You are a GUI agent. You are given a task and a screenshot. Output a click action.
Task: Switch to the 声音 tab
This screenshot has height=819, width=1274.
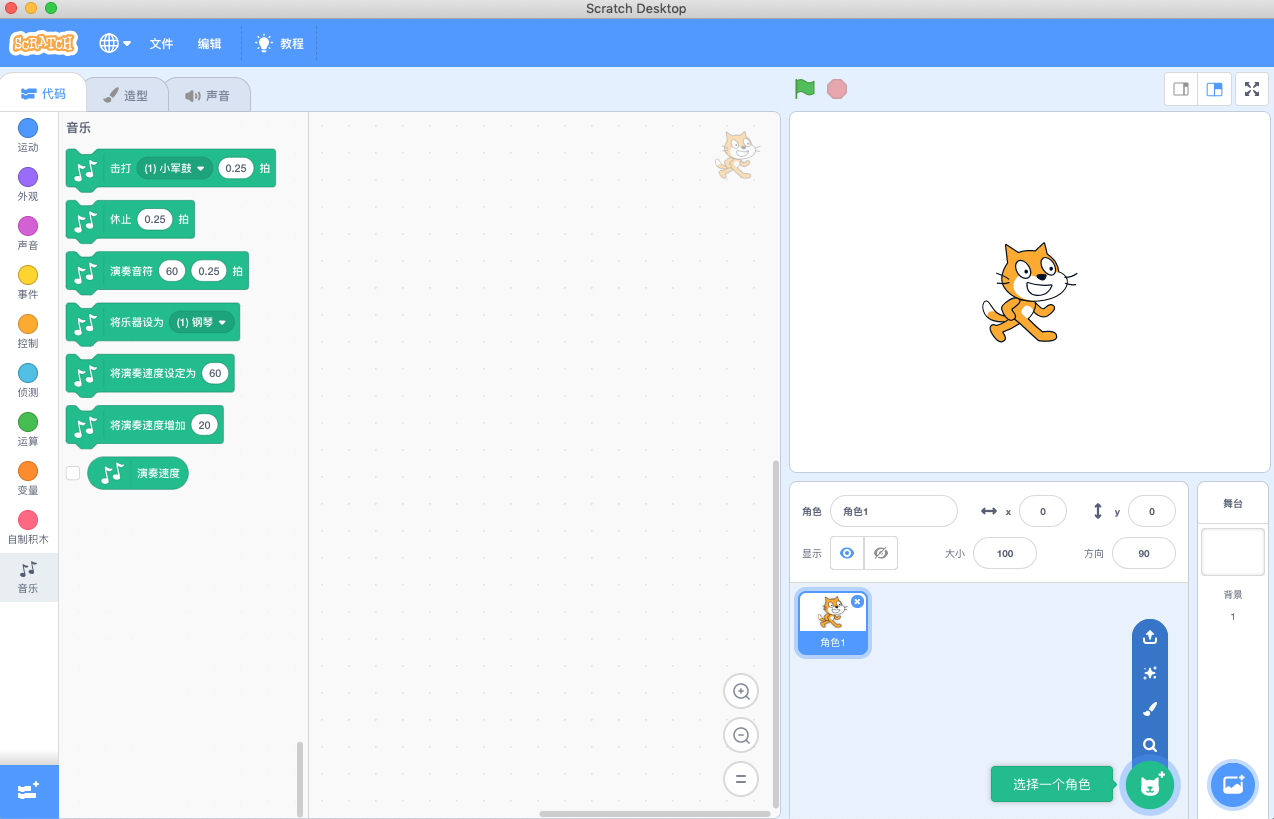(x=207, y=96)
